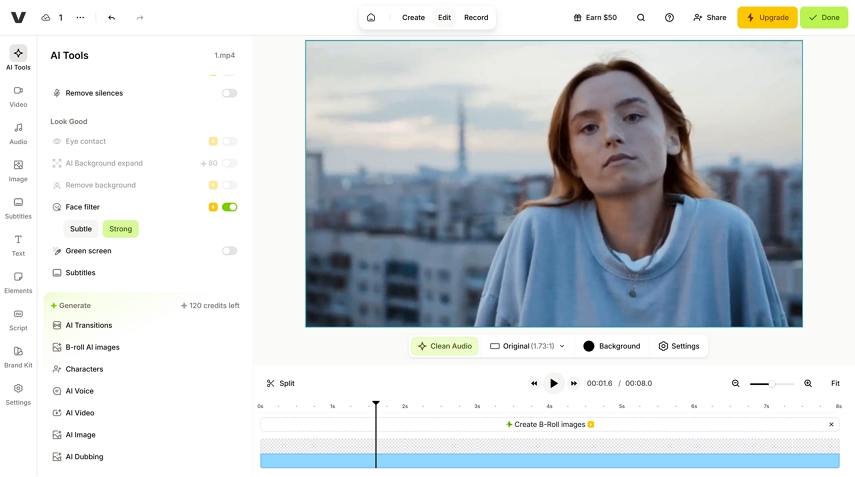Skip forward with the fast-forward button

click(x=574, y=383)
